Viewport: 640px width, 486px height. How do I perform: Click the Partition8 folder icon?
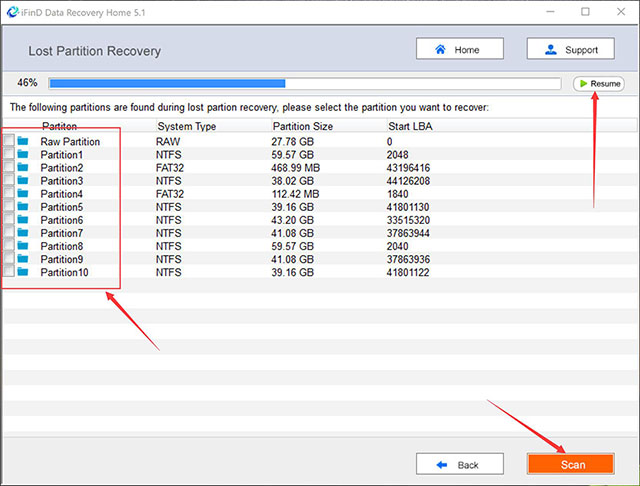23,246
